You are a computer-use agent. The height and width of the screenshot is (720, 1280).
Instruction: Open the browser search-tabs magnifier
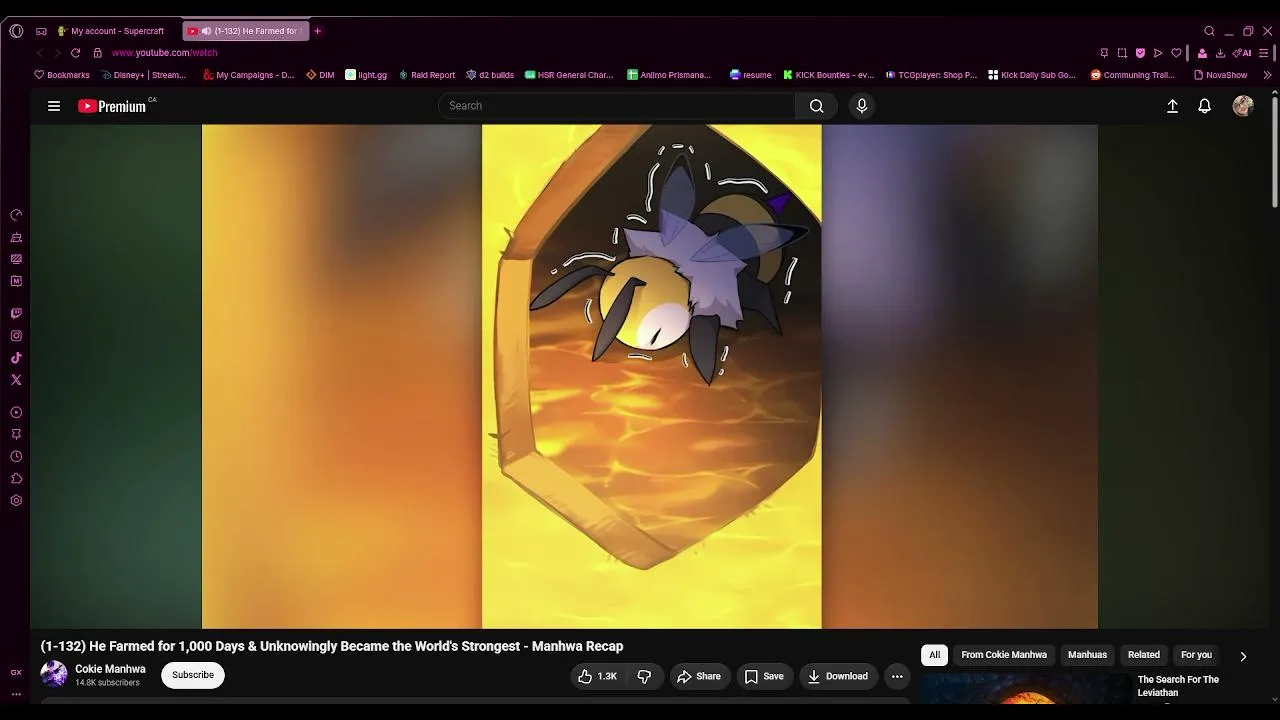pos(1209,31)
